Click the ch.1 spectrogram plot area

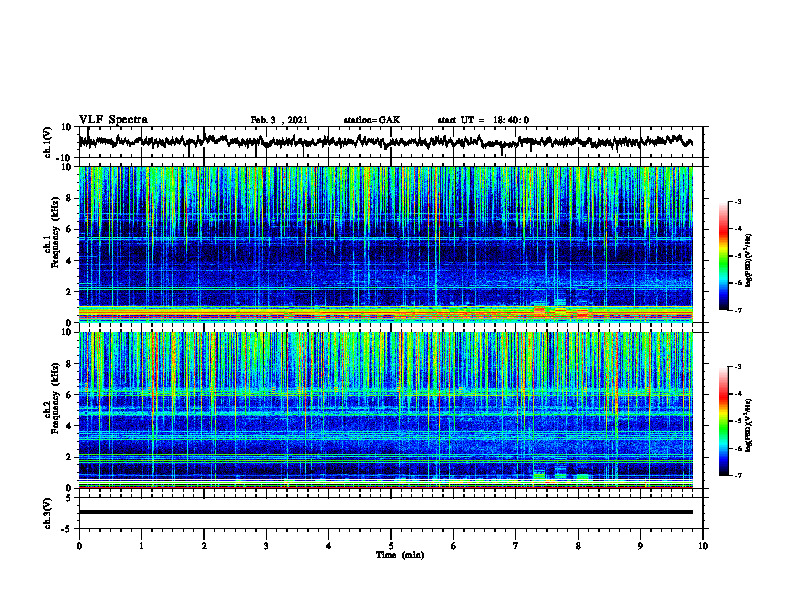[386, 244]
